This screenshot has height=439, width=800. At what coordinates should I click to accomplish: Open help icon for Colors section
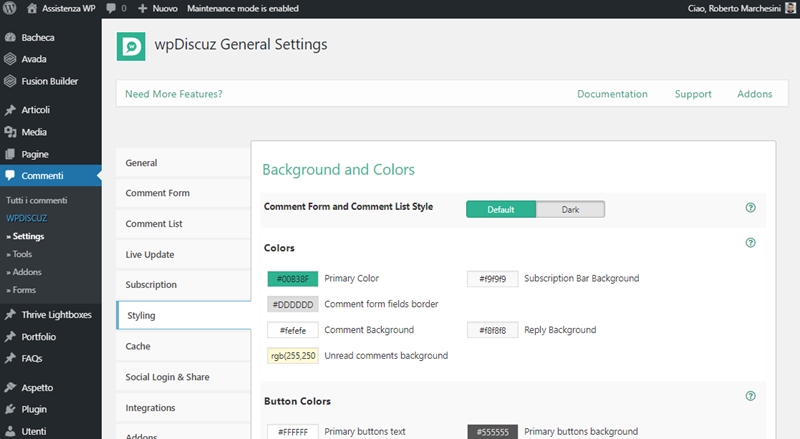751,242
